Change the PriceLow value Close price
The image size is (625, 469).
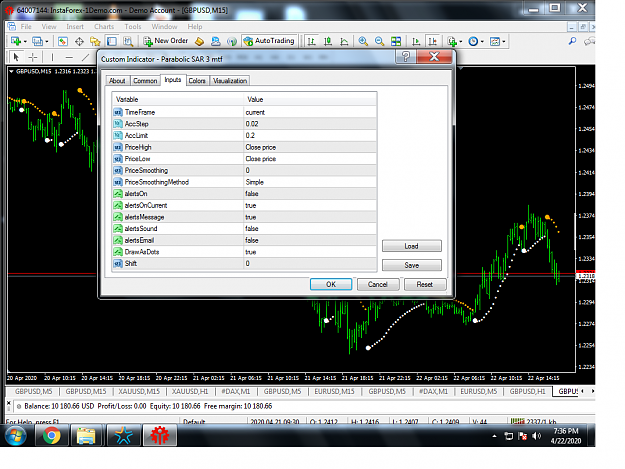click(x=310, y=159)
